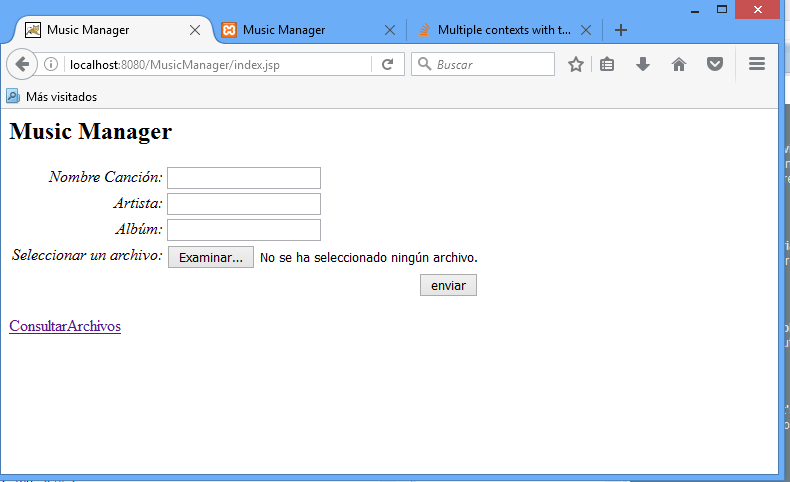Reload the page with the refresh icon

click(387, 65)
